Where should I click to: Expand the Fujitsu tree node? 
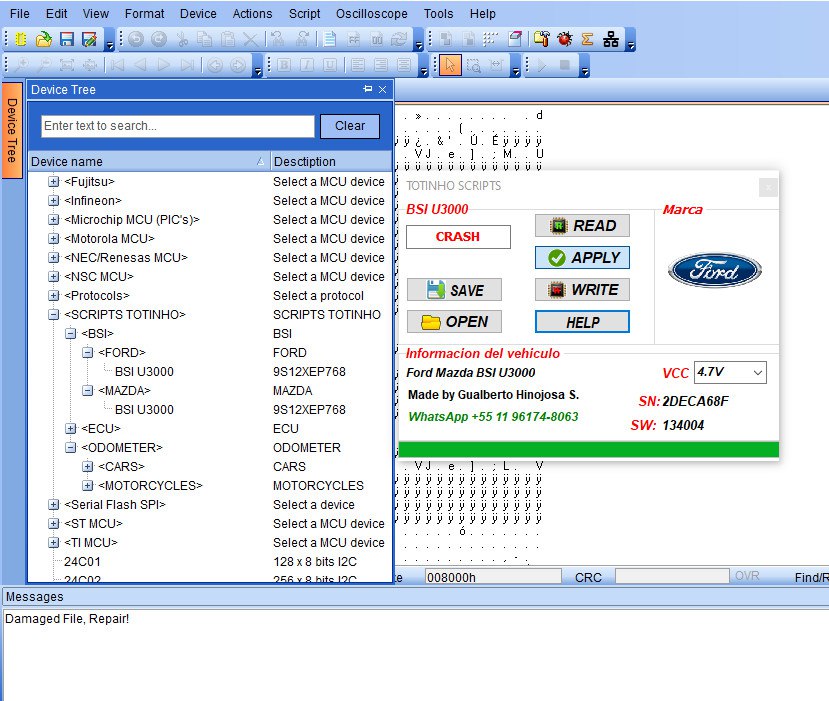[x=54, y=182]
